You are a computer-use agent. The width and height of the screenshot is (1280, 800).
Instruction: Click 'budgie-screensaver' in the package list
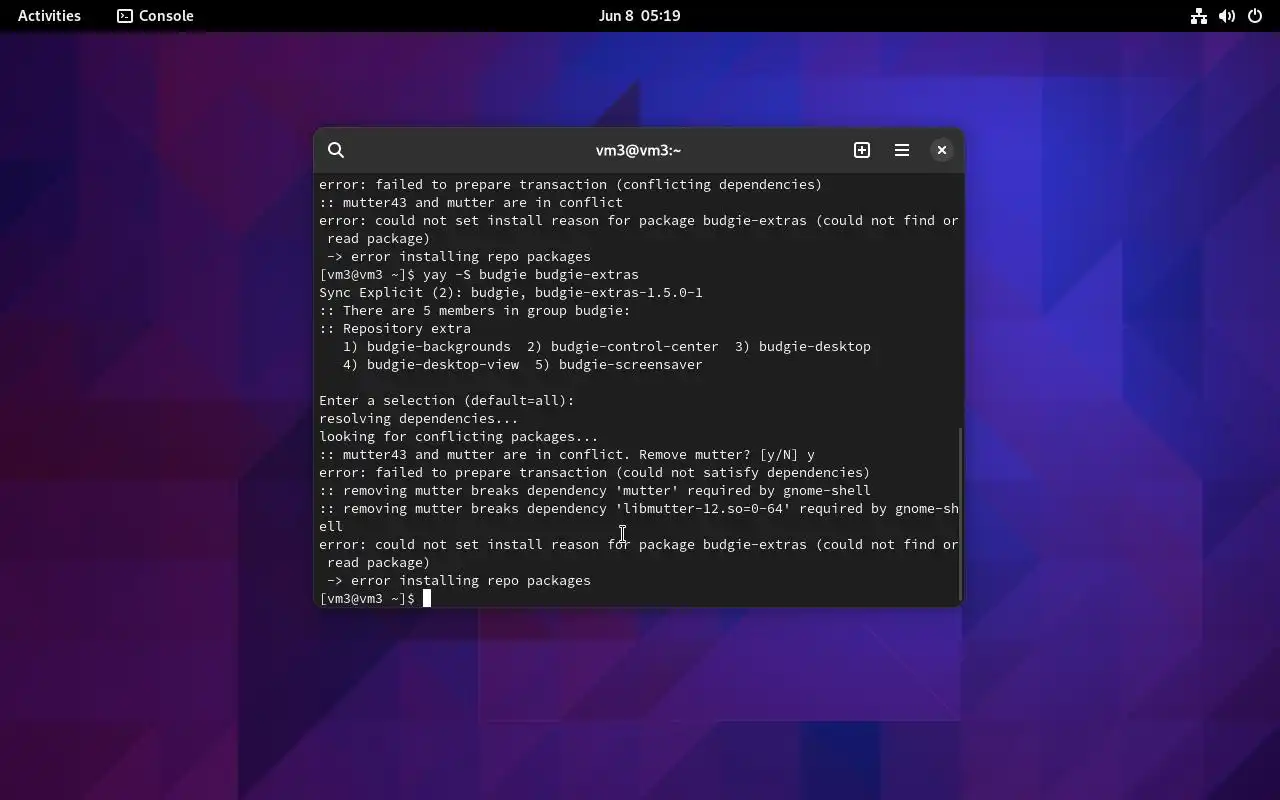tap(631, 364)
